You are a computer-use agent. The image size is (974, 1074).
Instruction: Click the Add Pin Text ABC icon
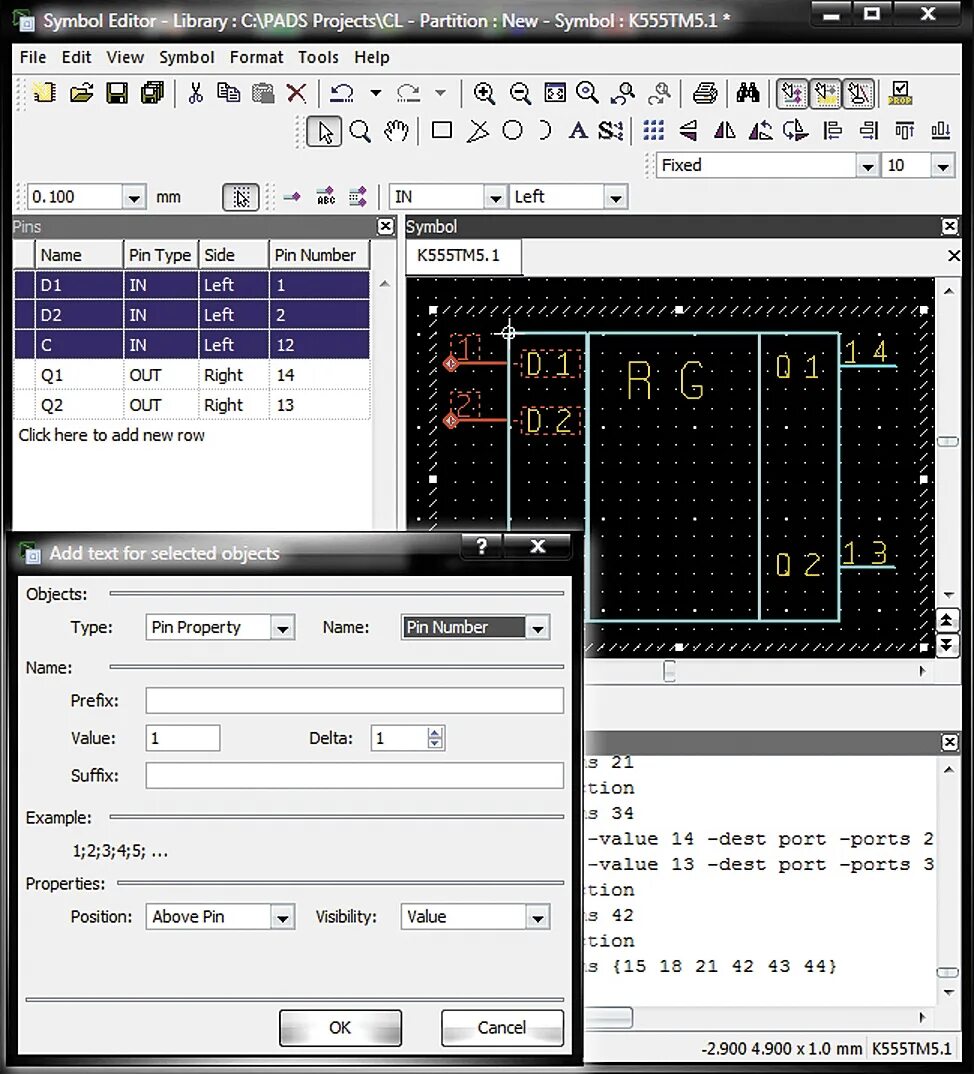click(326, 197)
